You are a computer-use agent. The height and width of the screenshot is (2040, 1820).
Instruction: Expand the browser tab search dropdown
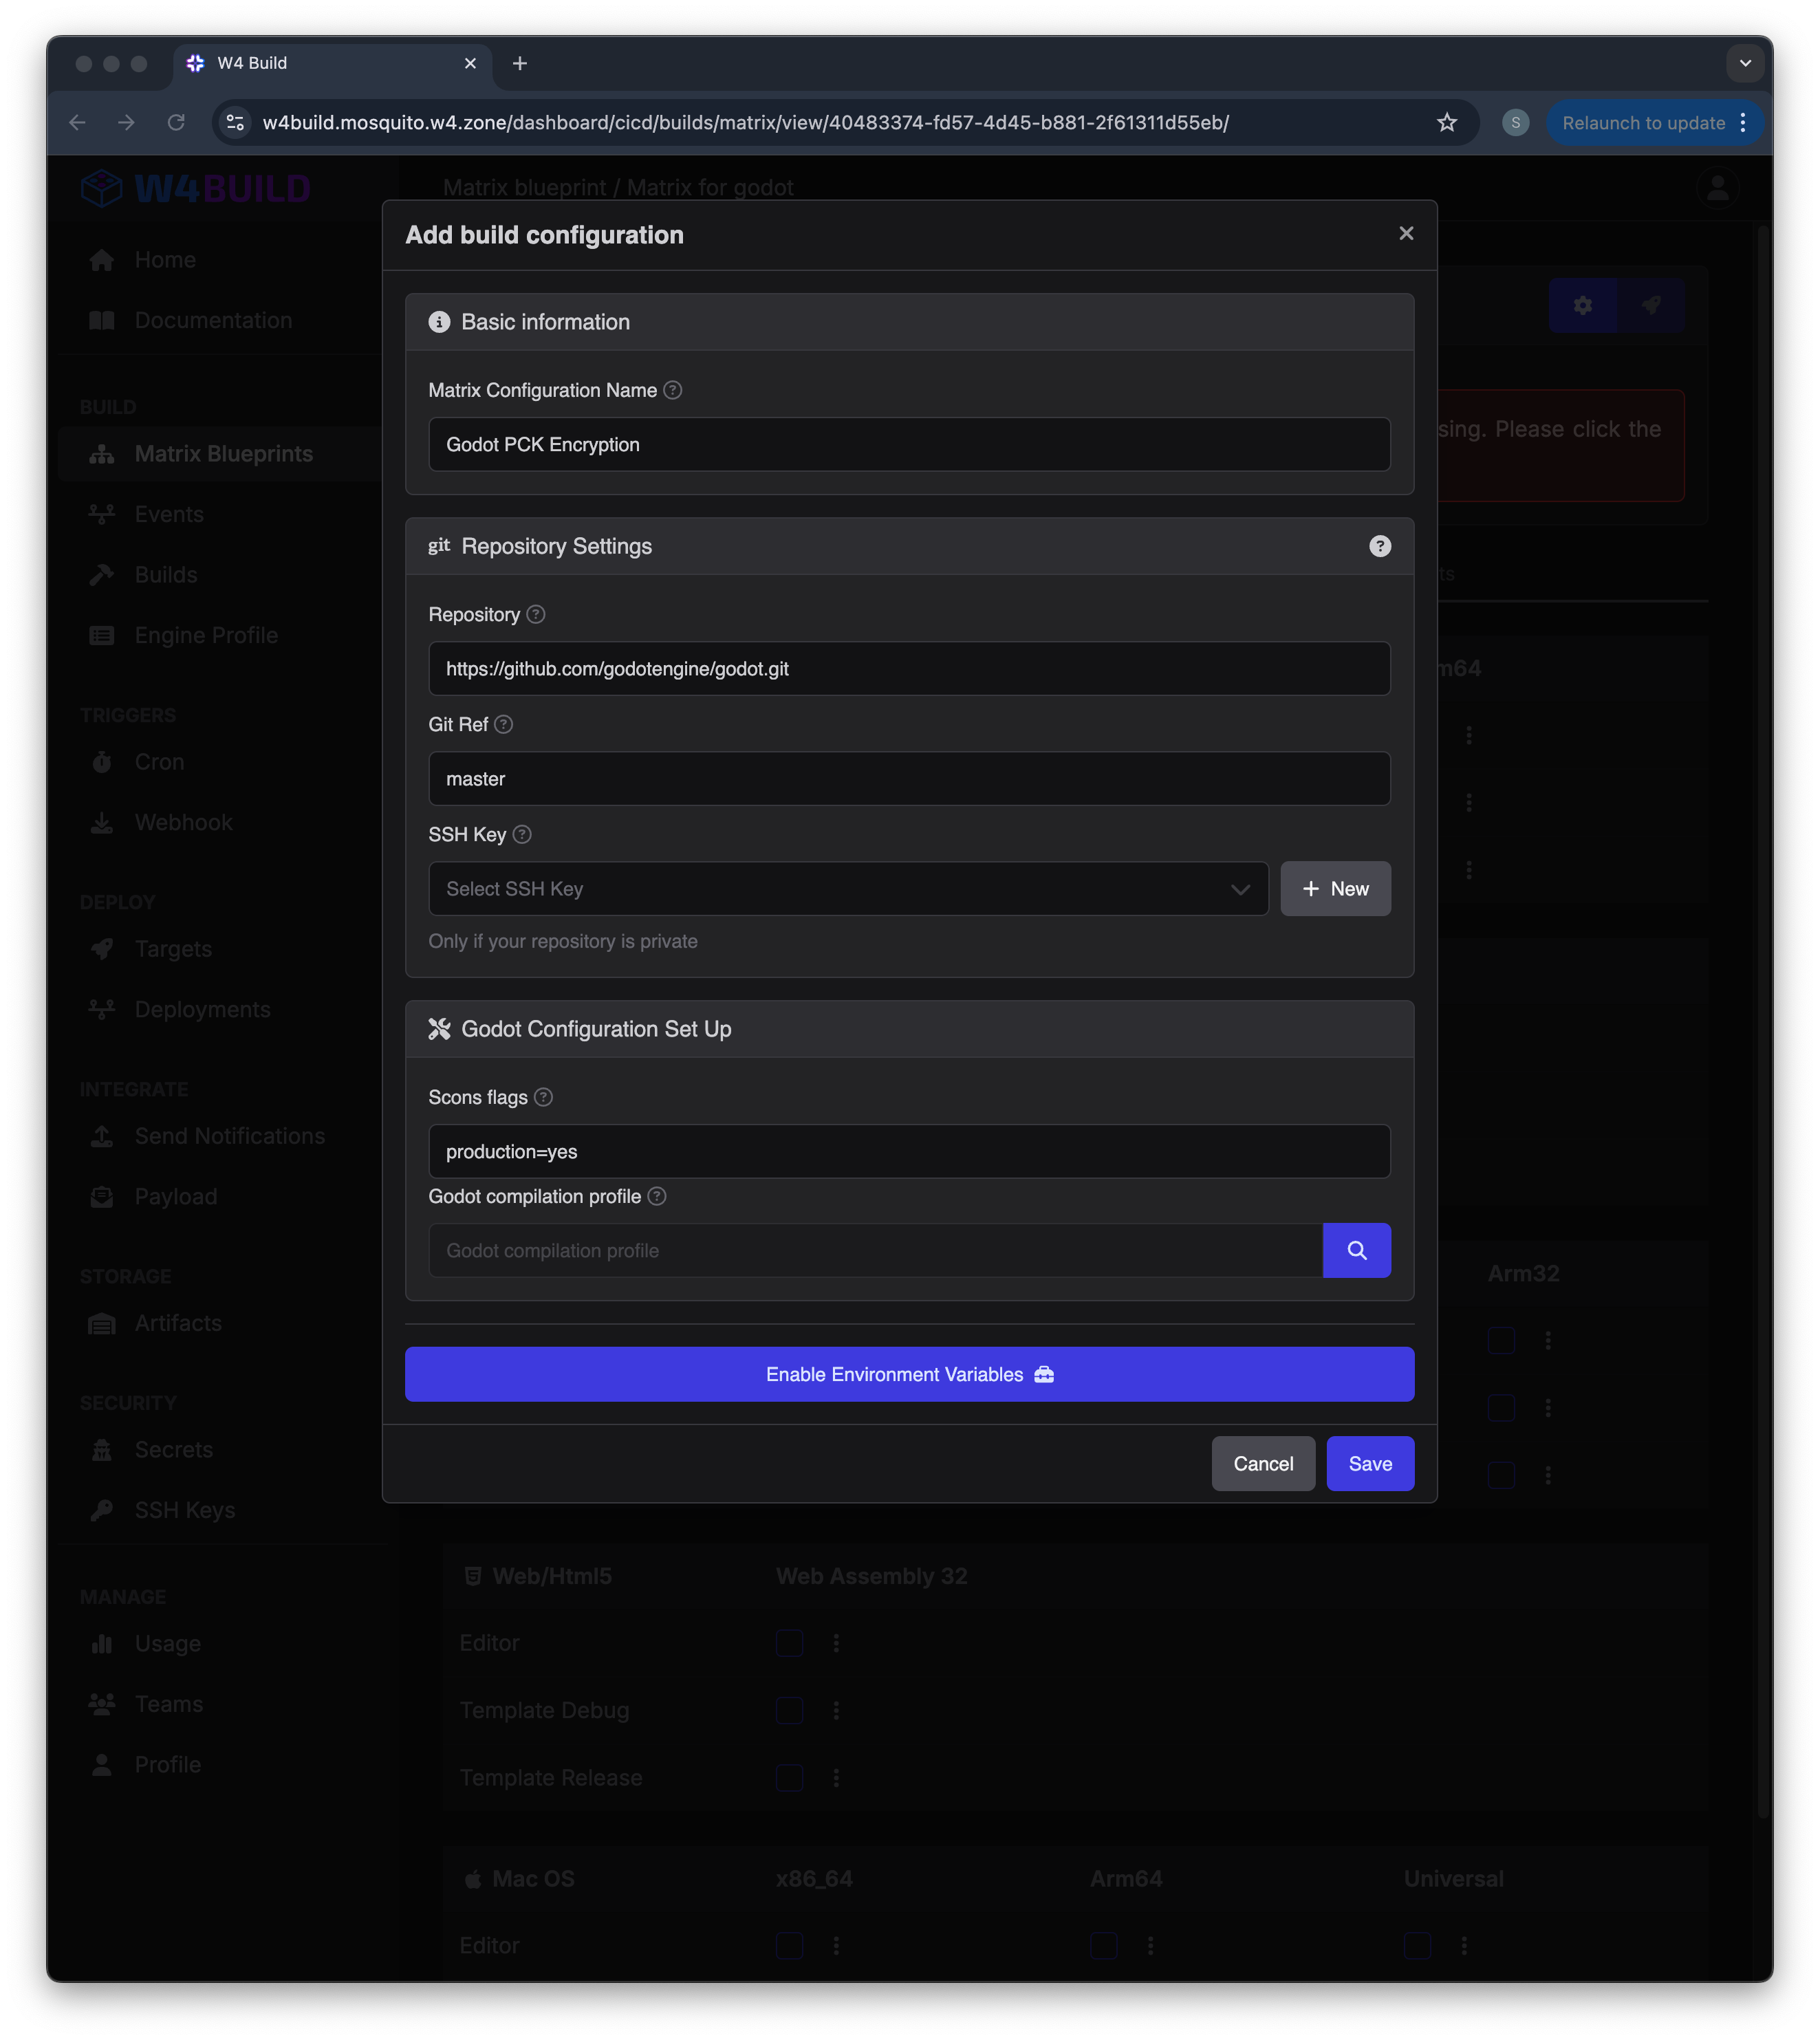click(1745, 63)
